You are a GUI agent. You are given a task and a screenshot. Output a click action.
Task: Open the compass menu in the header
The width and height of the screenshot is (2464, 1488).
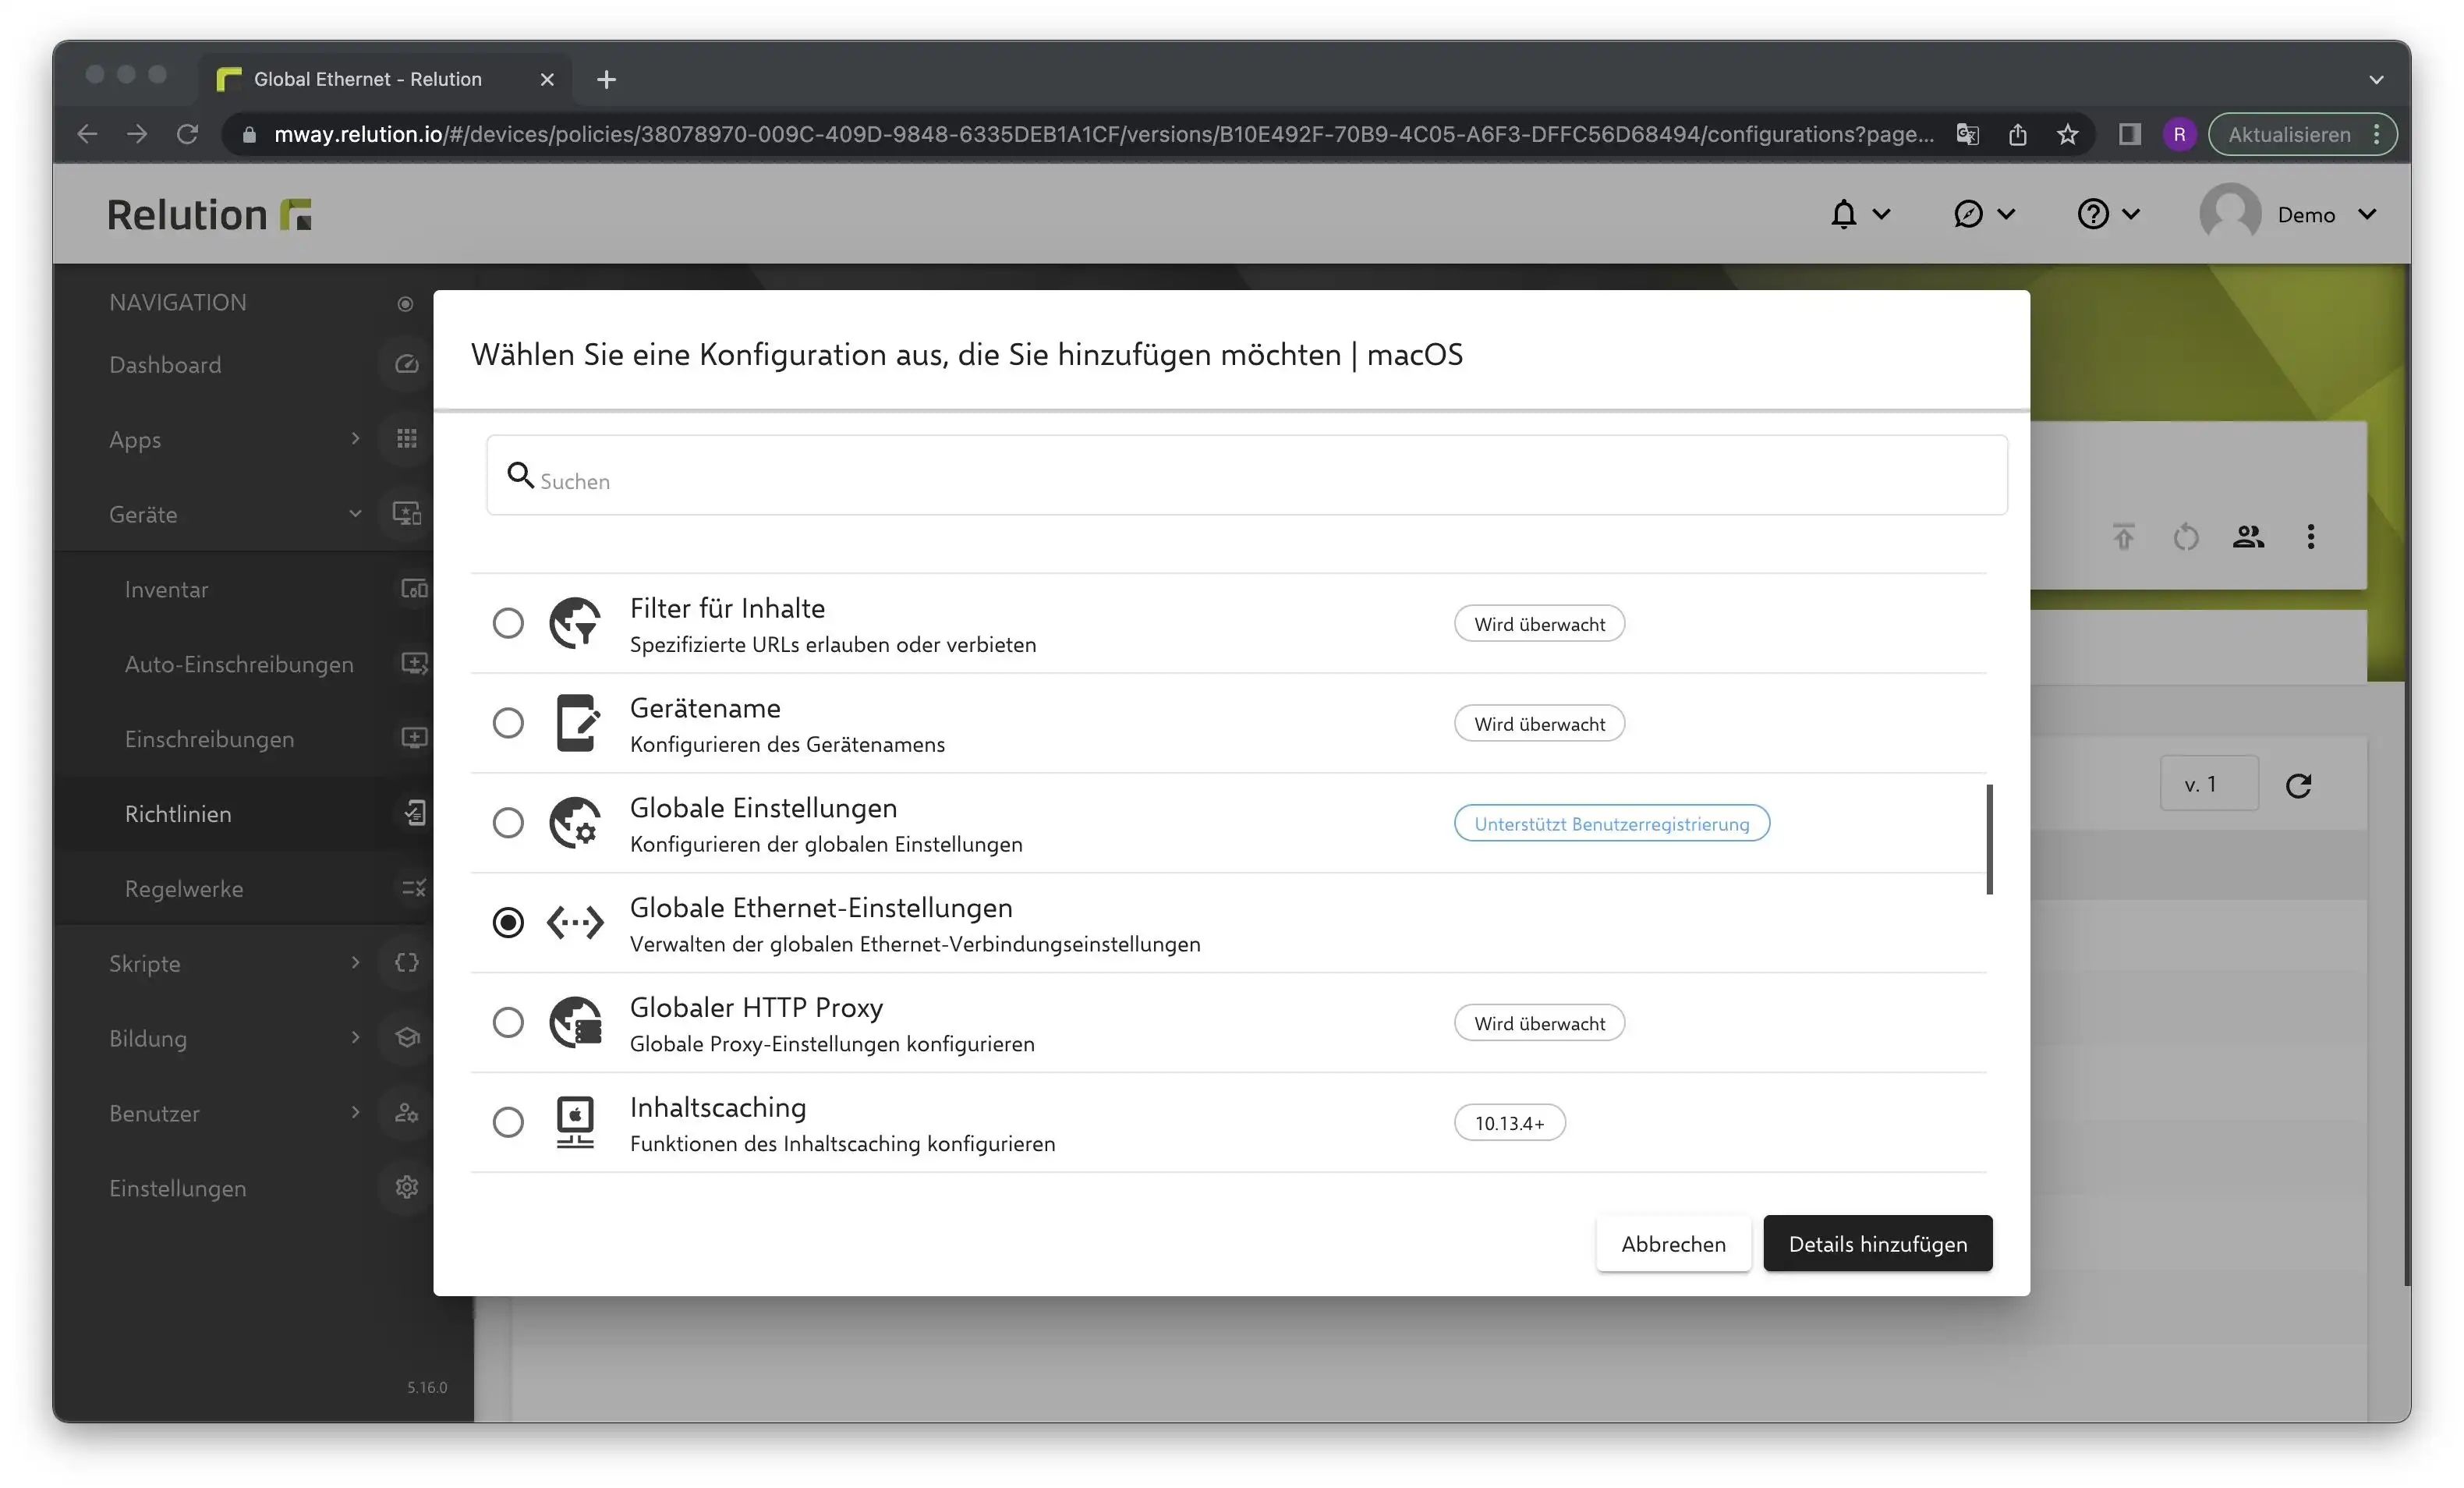point(1984,214)
